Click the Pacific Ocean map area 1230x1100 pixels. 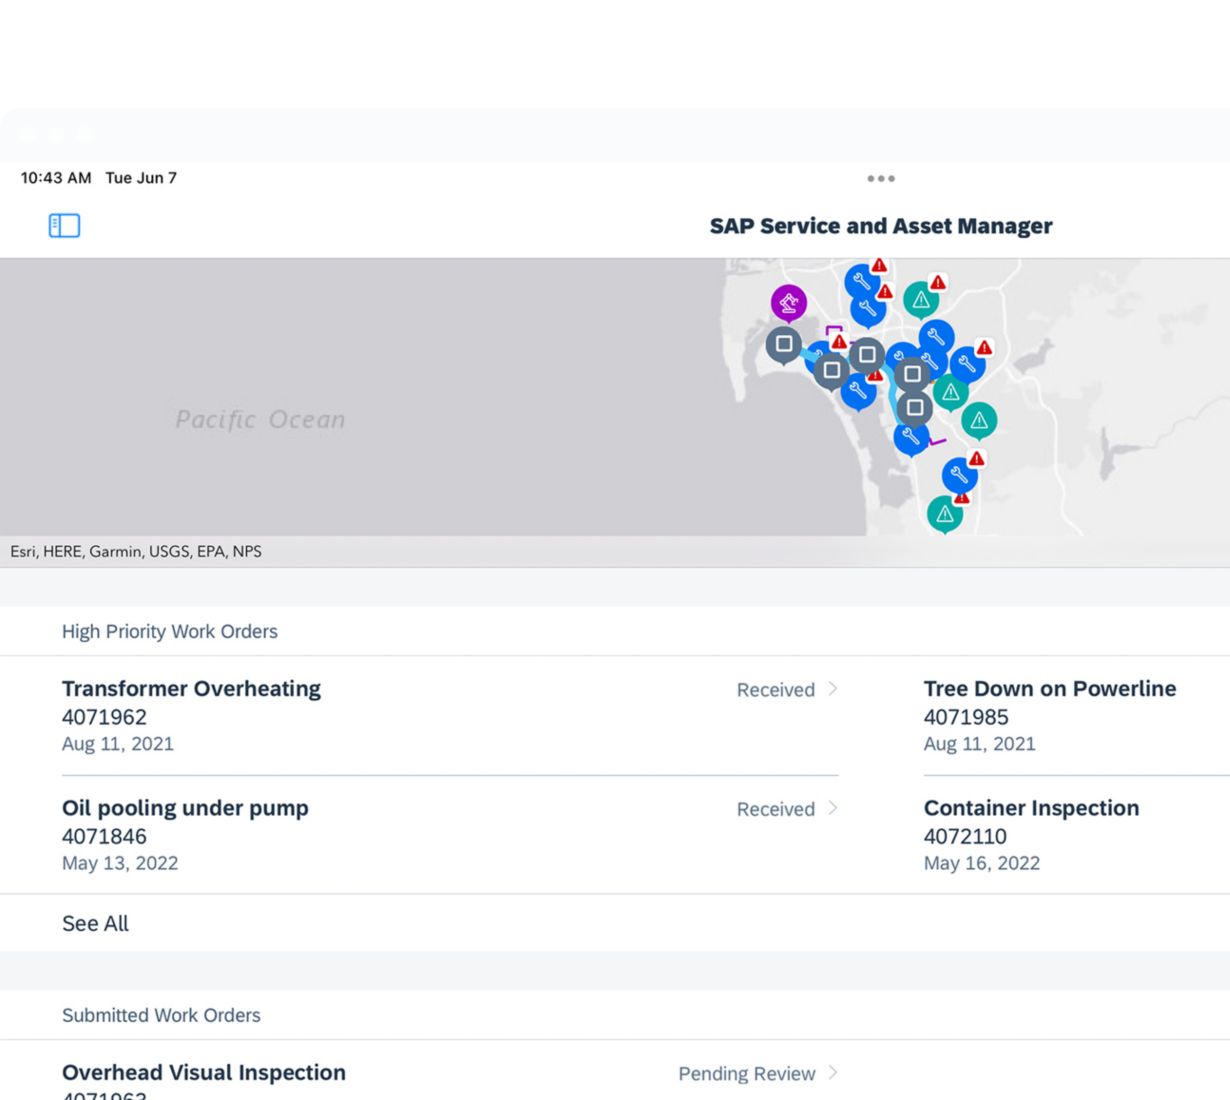point(260,419)
